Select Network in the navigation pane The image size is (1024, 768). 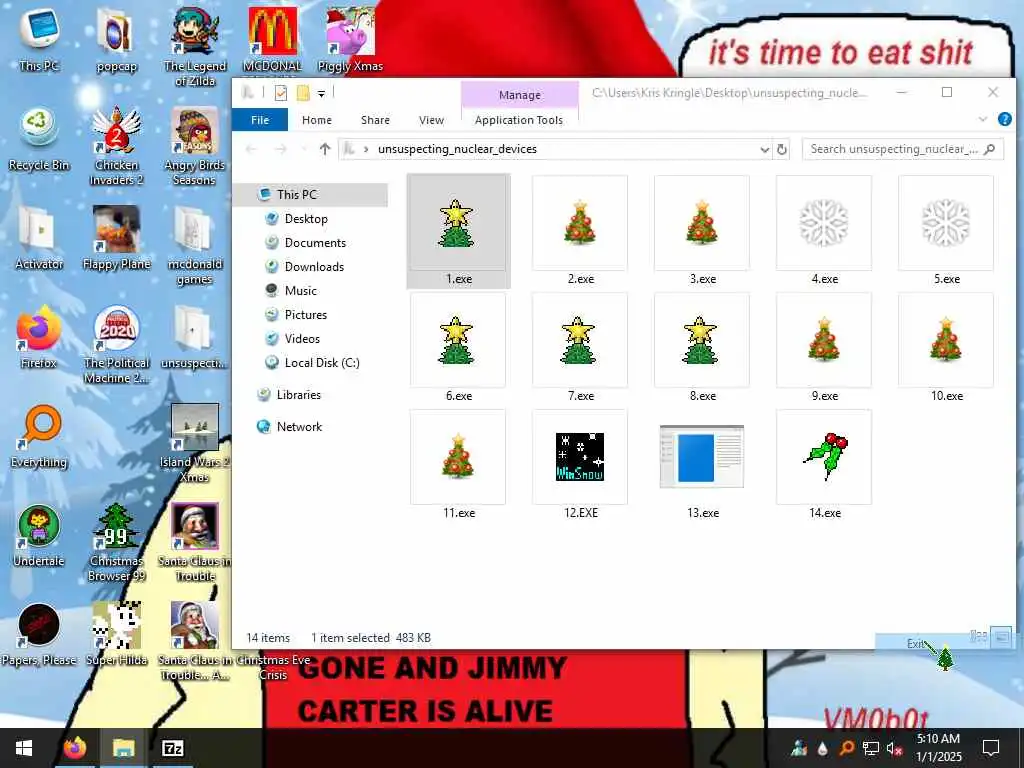pyautogui.click(x=298, y=427)
